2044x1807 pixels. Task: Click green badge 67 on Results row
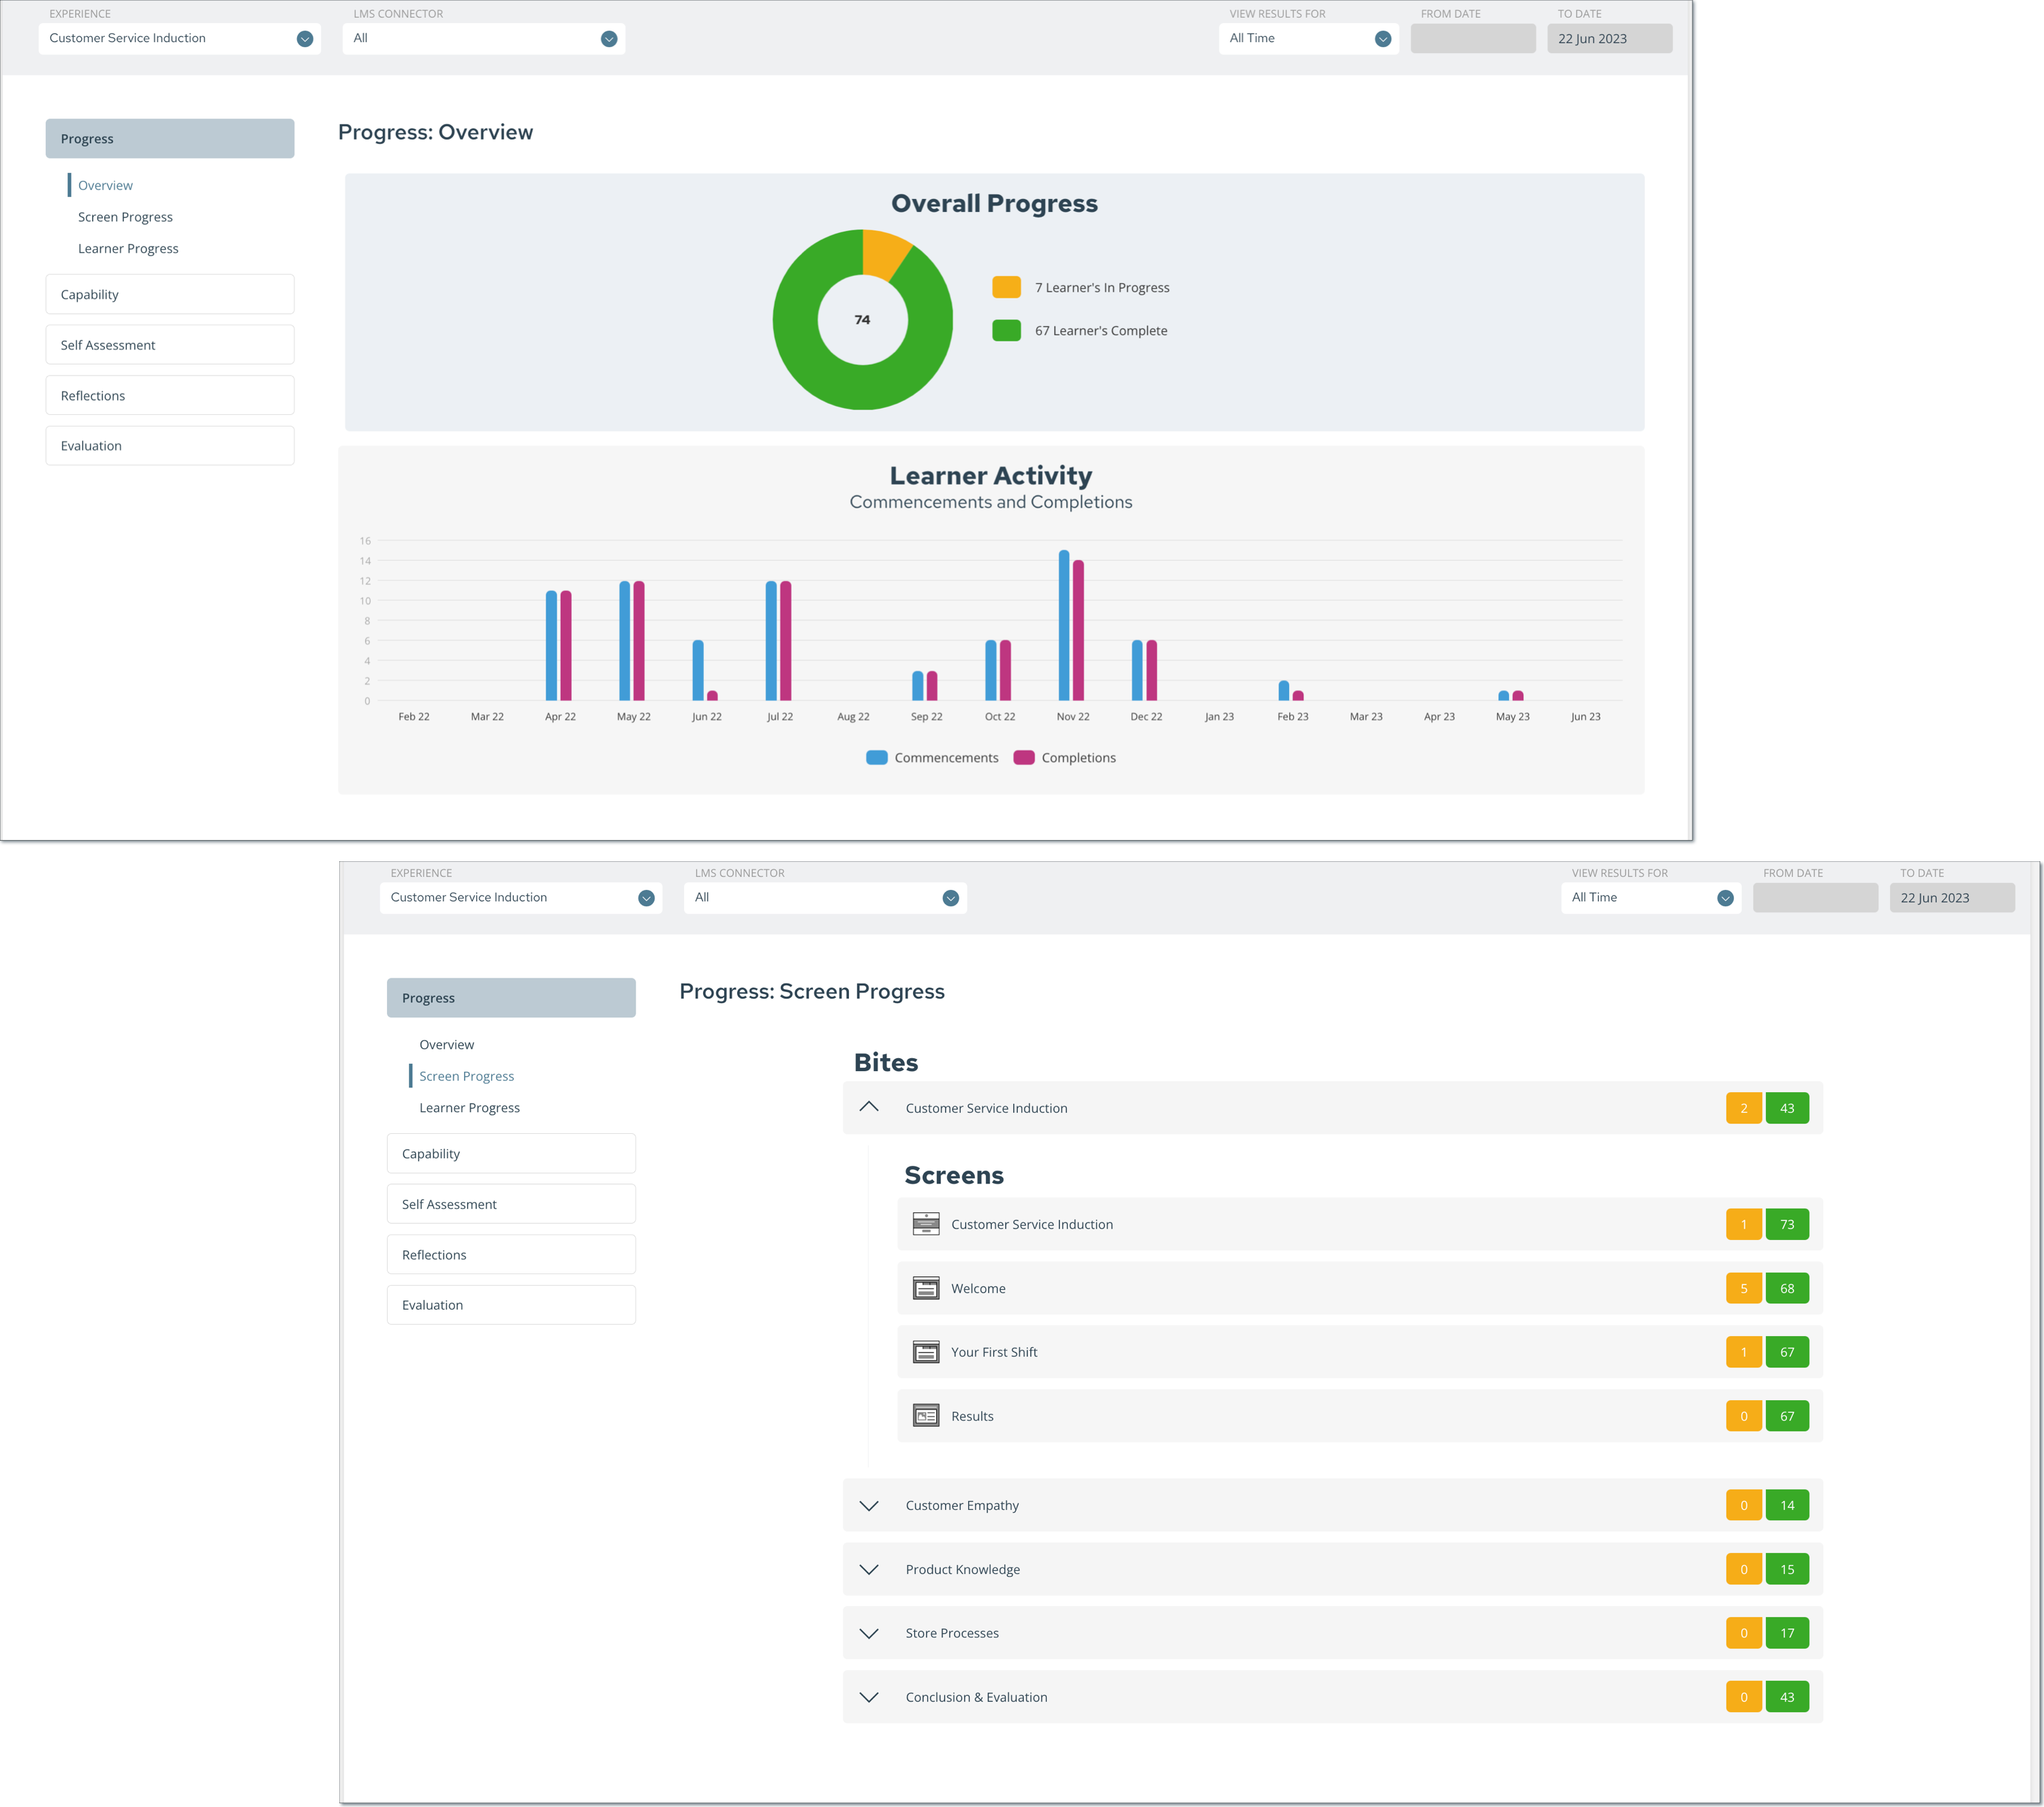click(x=1787, y=1416)
